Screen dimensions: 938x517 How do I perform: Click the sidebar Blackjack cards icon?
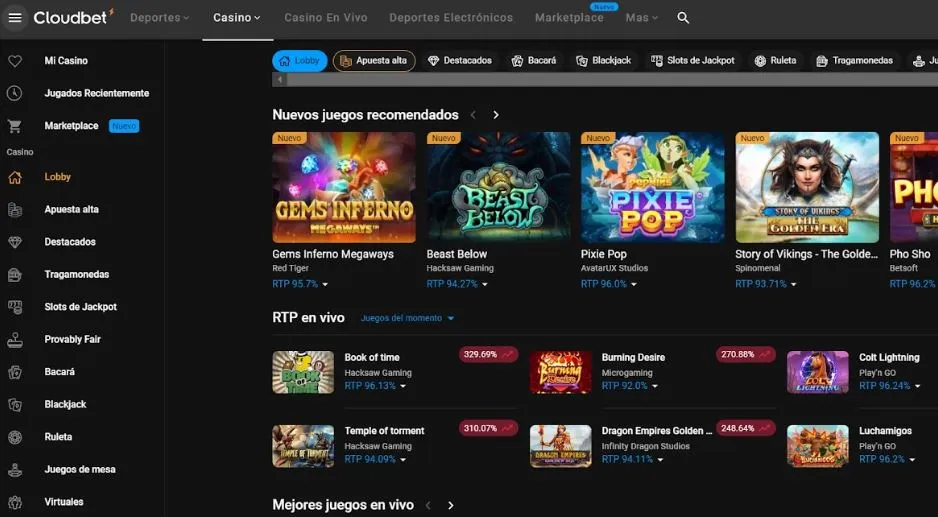coord(14,405)
